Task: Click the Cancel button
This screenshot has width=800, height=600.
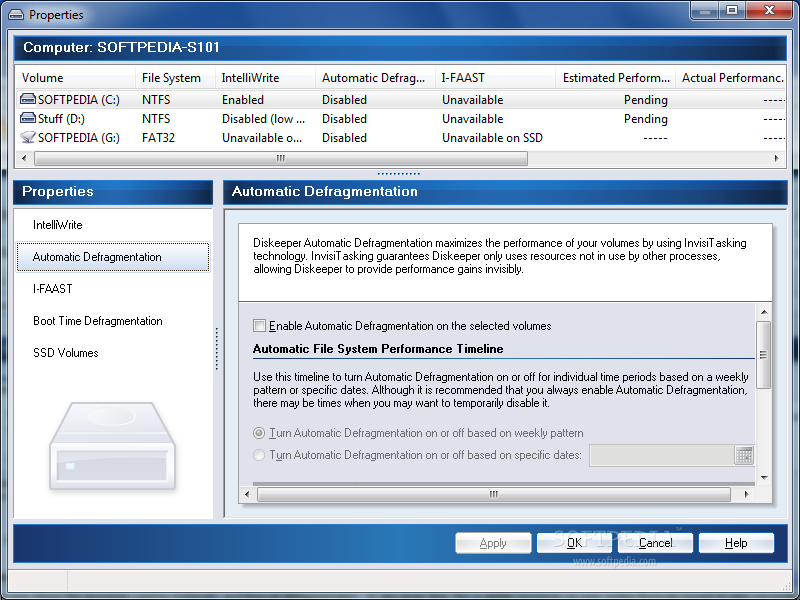Action: pos(655,543)
